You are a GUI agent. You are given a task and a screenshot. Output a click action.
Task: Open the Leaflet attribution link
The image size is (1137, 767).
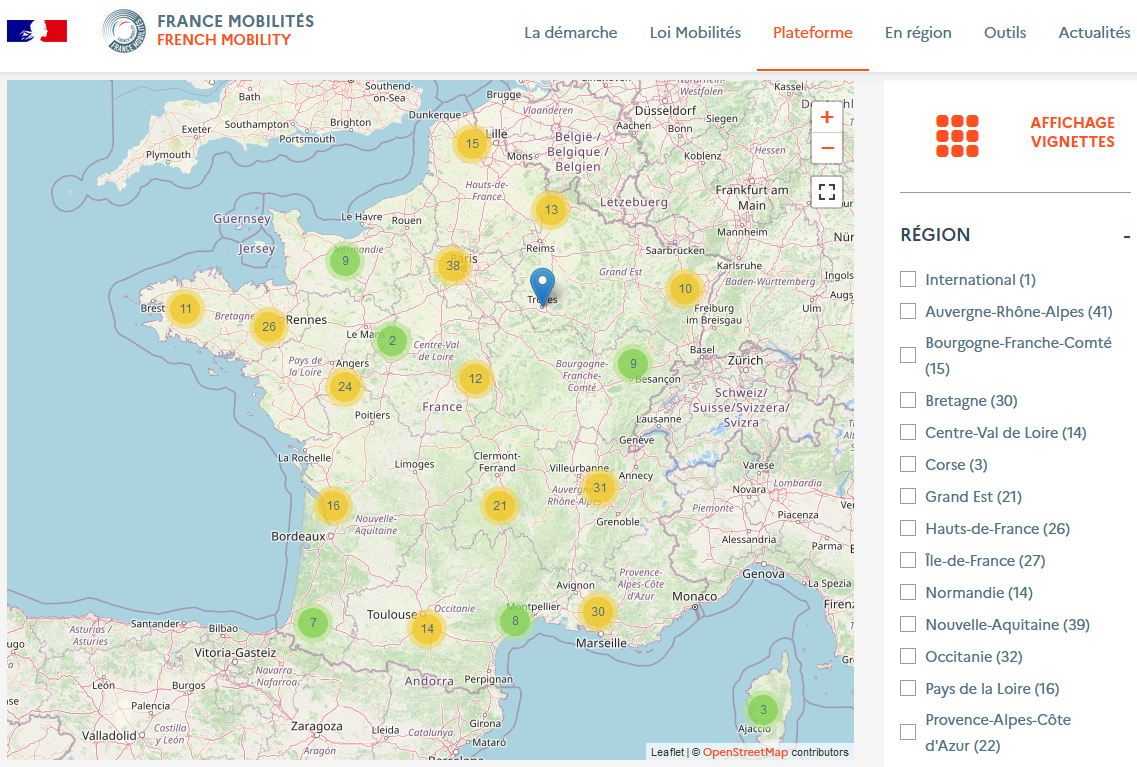coord(667,753)
